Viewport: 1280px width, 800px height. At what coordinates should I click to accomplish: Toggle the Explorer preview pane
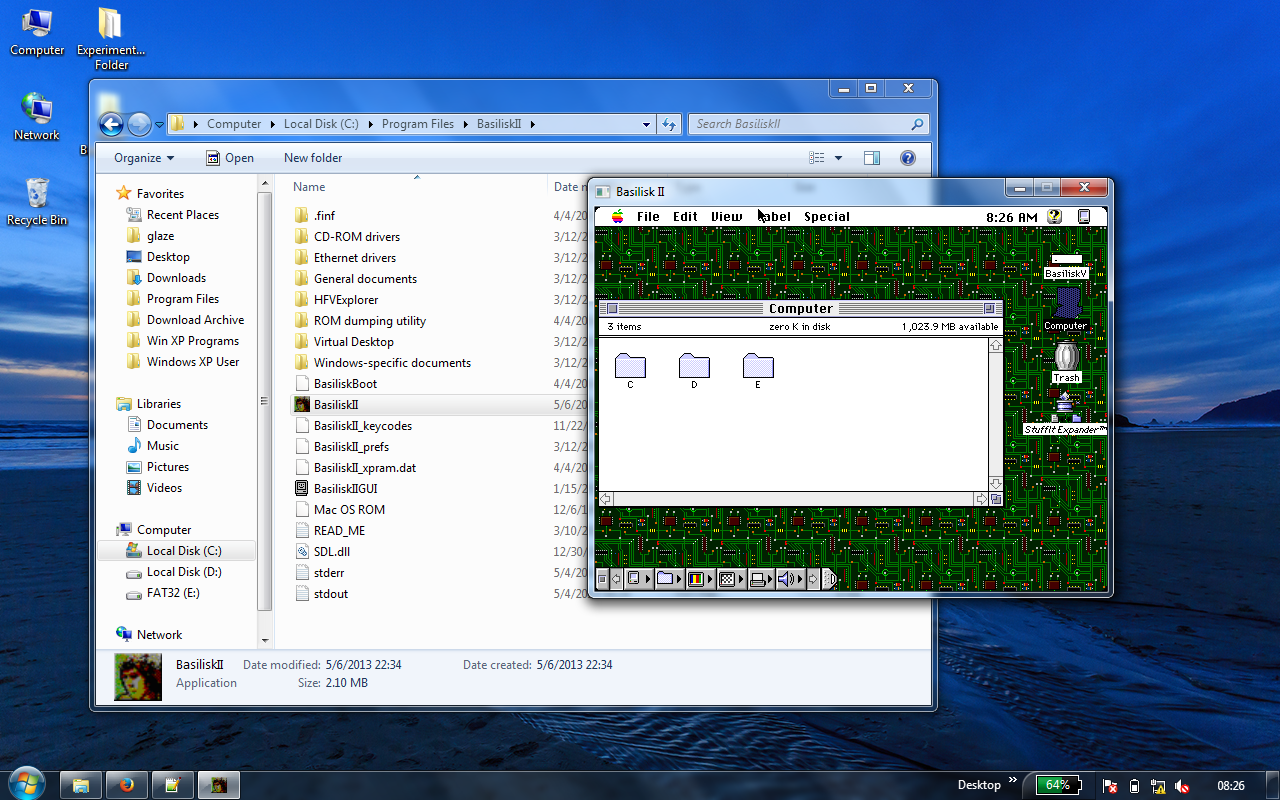(871, 158)
